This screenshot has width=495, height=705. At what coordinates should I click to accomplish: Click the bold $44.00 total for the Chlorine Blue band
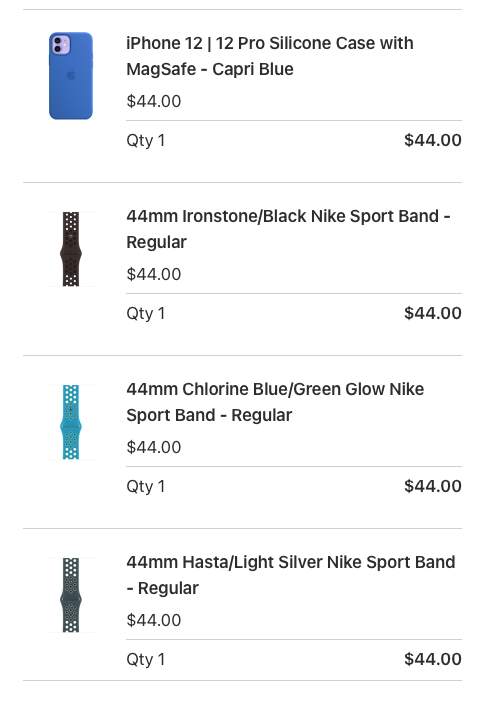point(433,486)
